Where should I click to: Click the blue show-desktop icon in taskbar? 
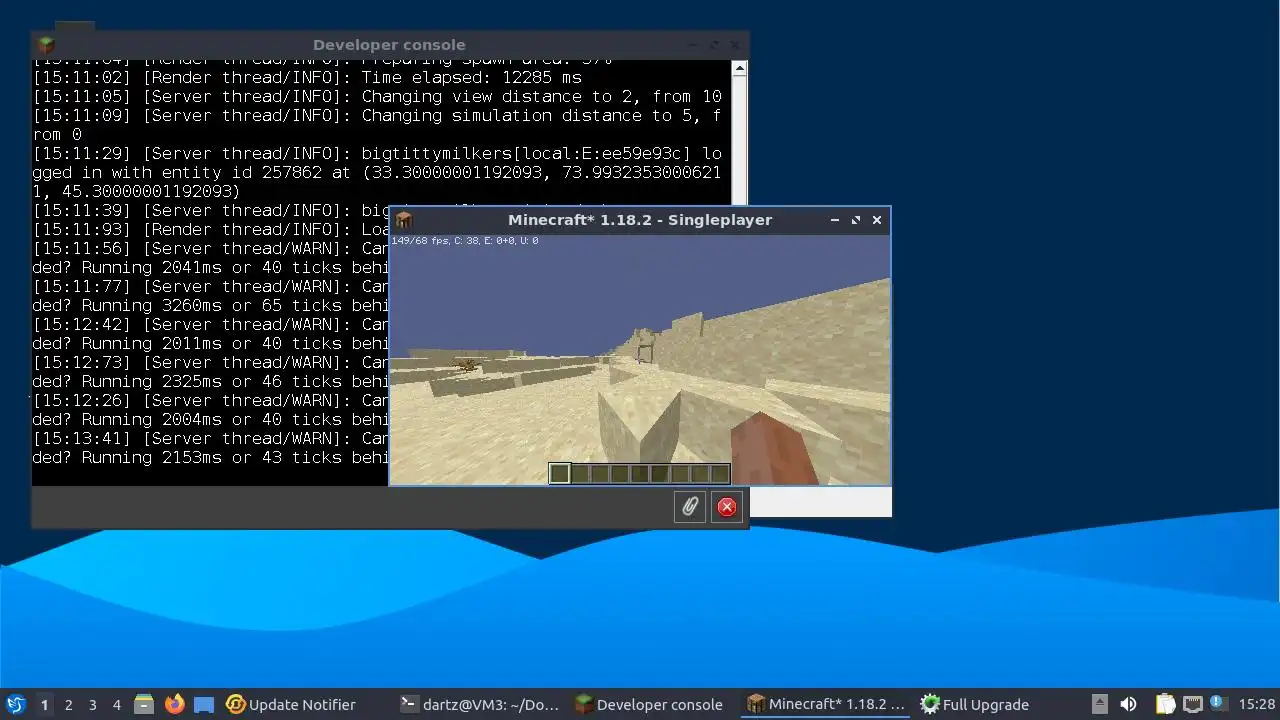[204, 704]
